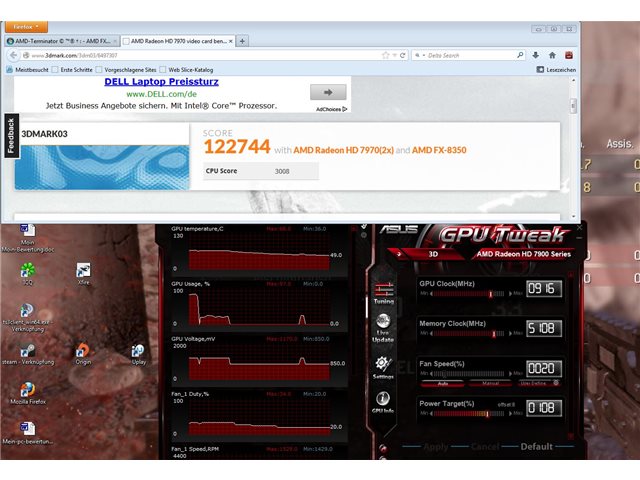Select the 3D profile tab in GPU Tweak
Screen dimensions: 640x480
tap(433, 254)
